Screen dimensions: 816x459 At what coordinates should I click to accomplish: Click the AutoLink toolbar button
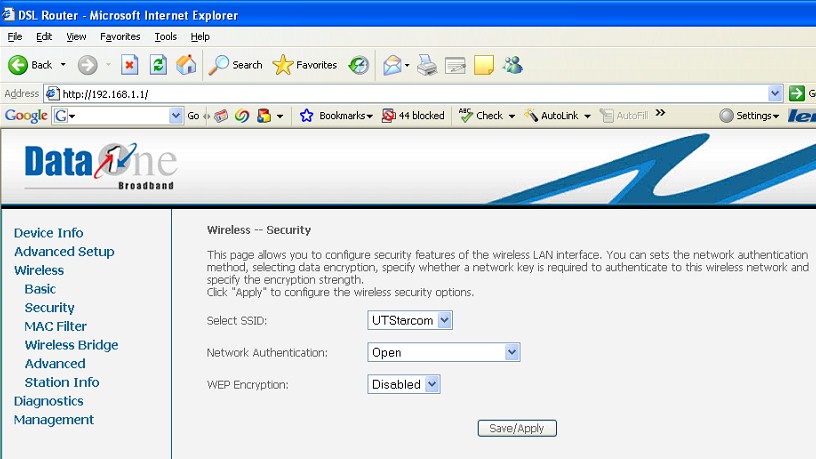point(552,116)
